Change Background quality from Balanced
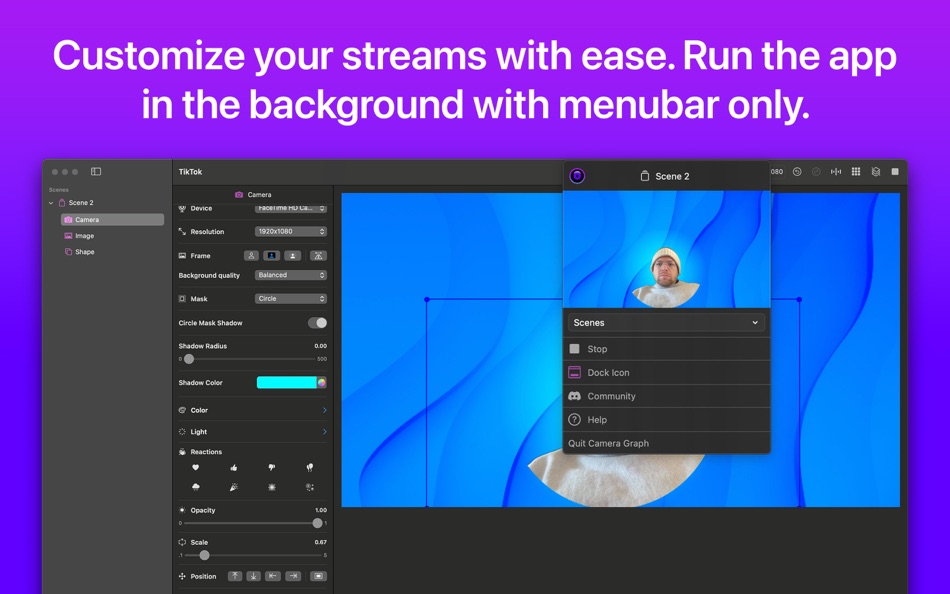The image size is (950, 594). (291, 275)
